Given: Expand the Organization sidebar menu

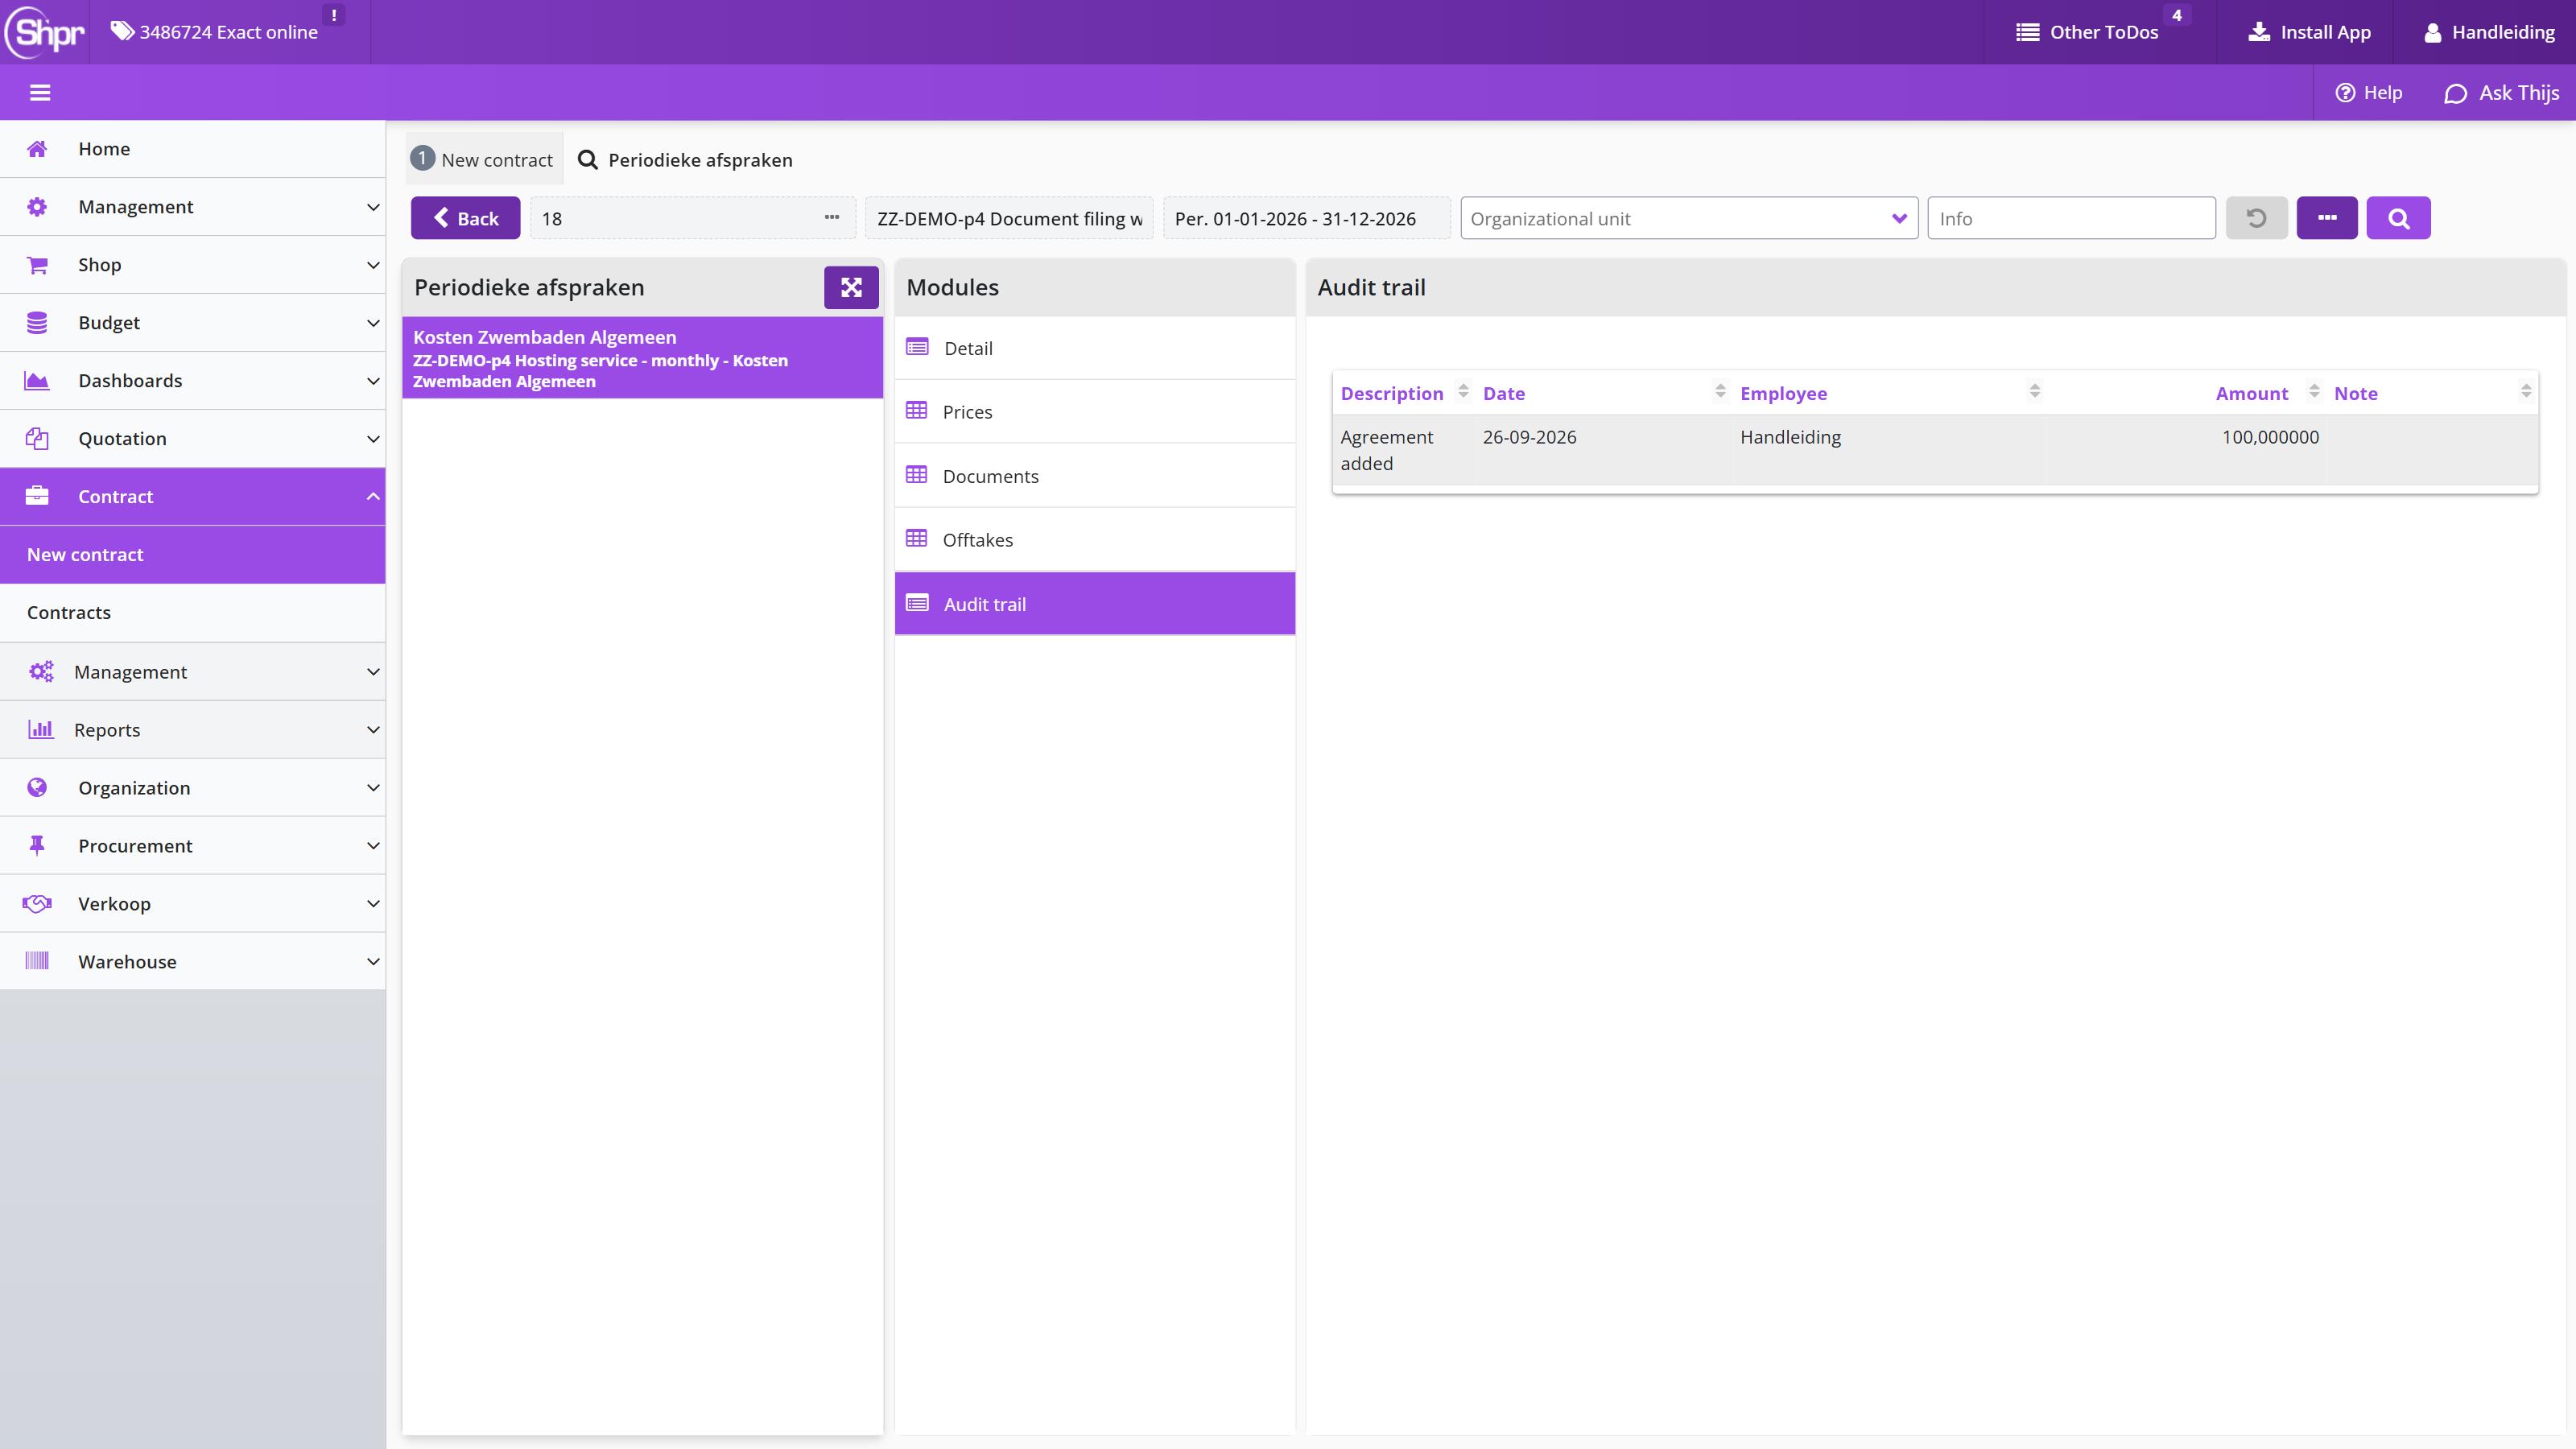Looking at the screenshot, I should point(193,788).
